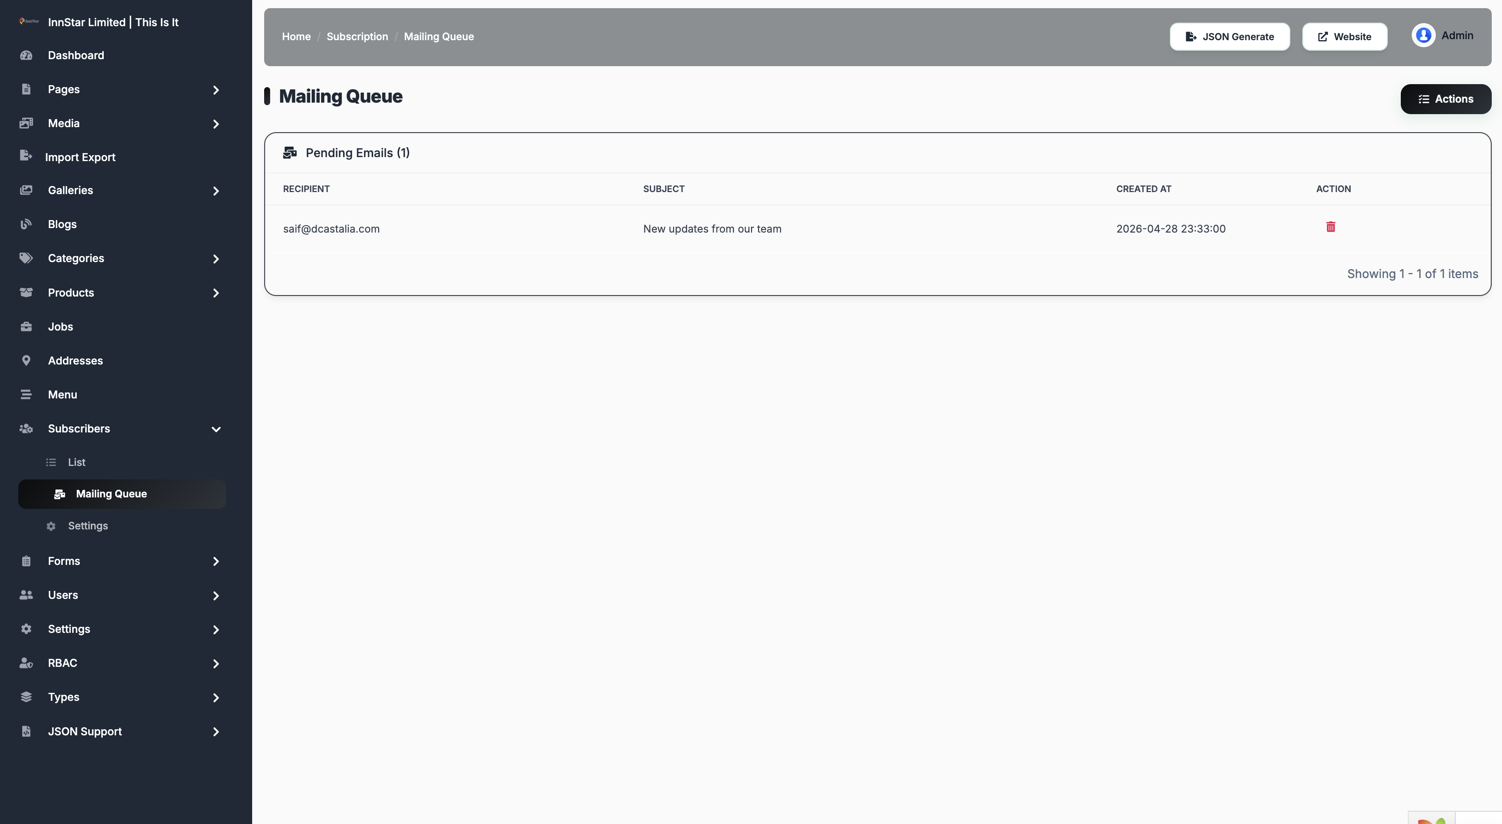1502x824 pixels.
Task: Click the List icon under Subscribers
Action: pos(51,462)
